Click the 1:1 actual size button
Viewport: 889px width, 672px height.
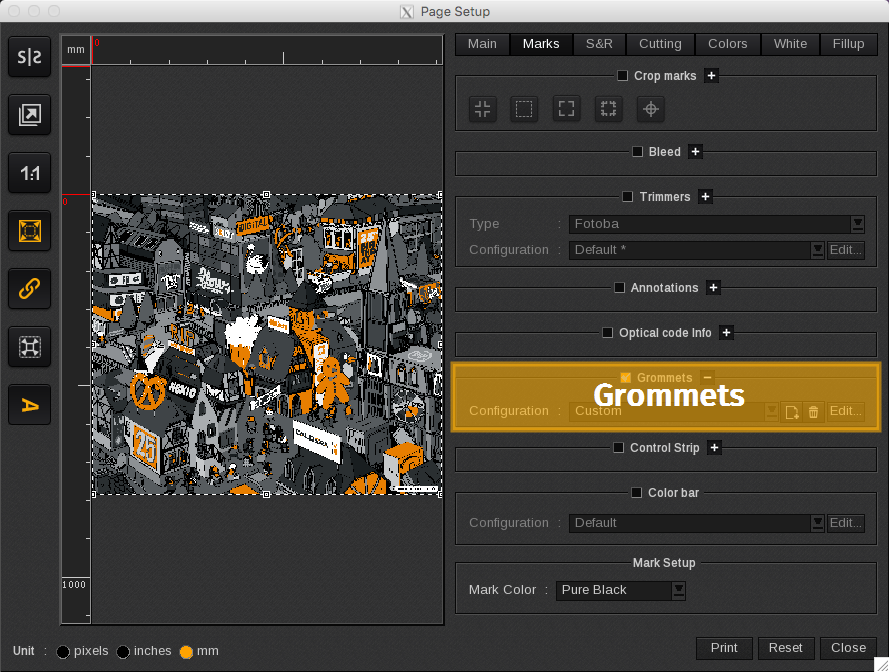point(30,174)
